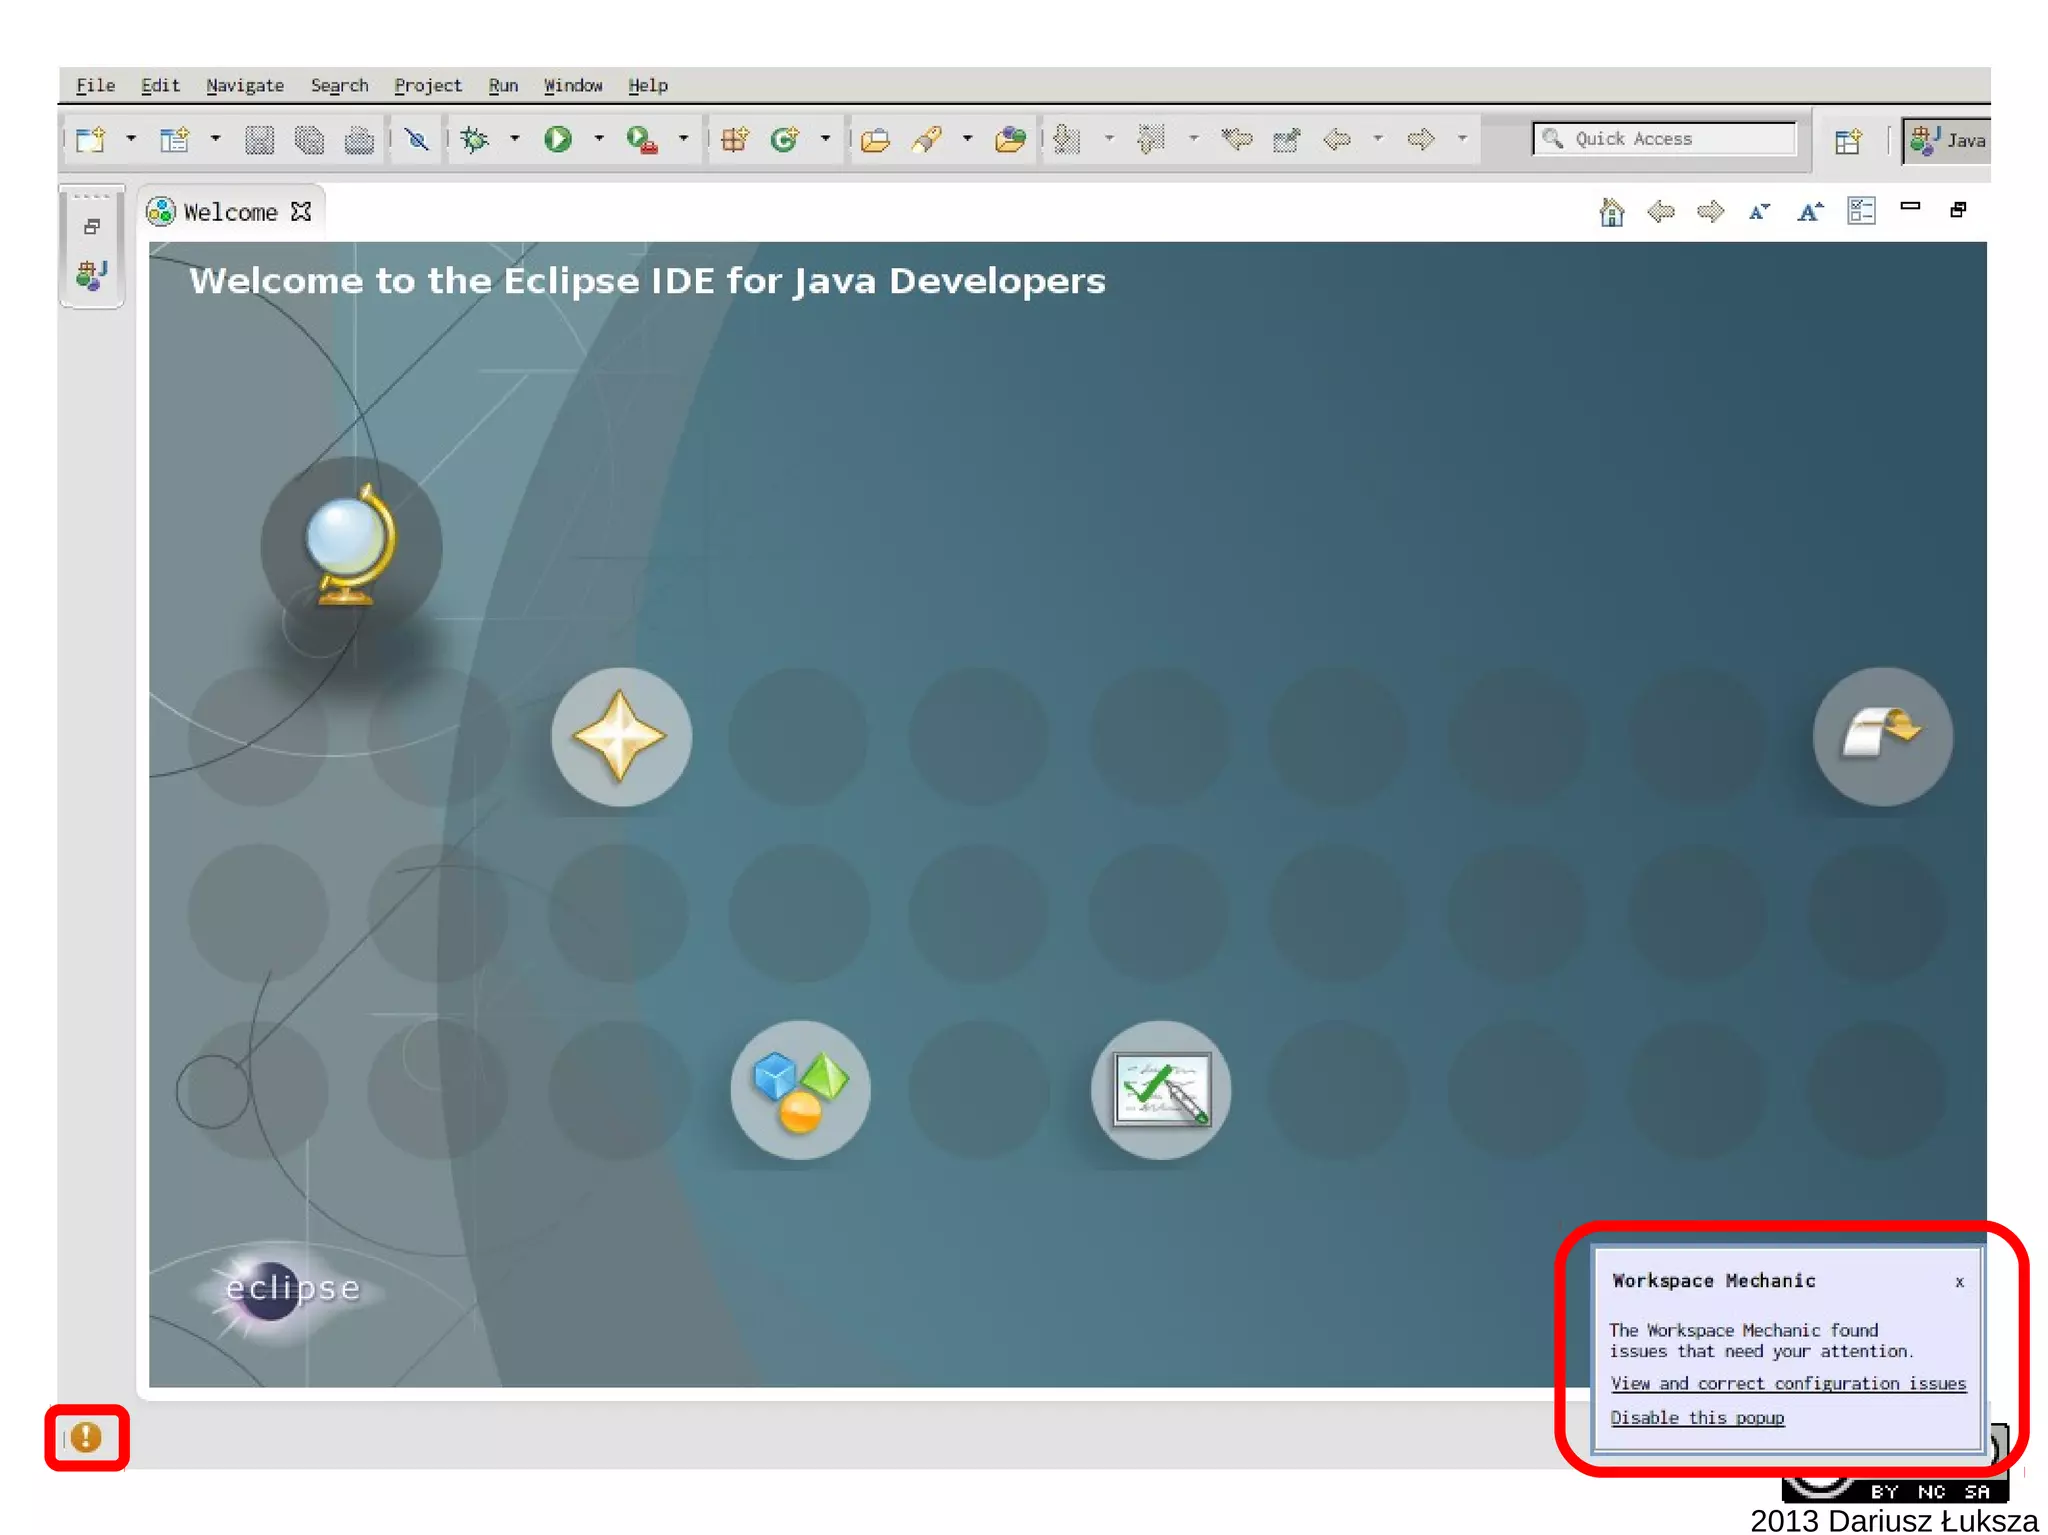Expand the New wizard dropdown arrow
The image size is (2048, 1535).
pos(131,139)
